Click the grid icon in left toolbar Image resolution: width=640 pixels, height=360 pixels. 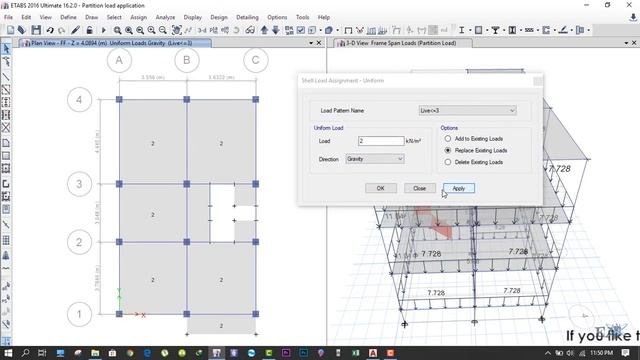6,240
